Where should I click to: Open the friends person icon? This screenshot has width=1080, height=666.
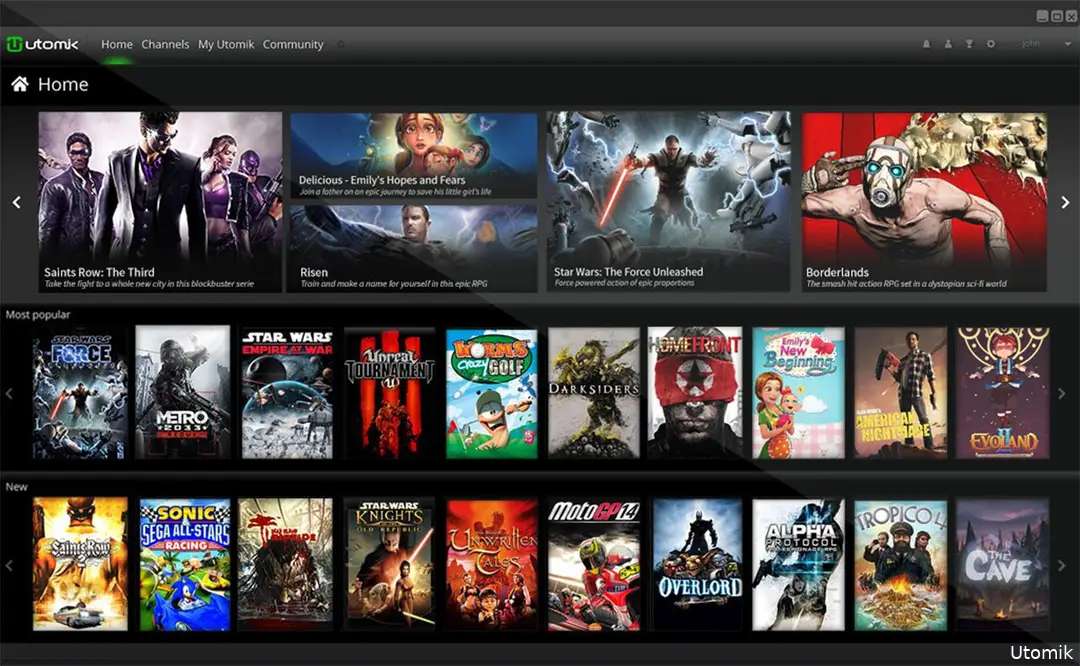948,44
